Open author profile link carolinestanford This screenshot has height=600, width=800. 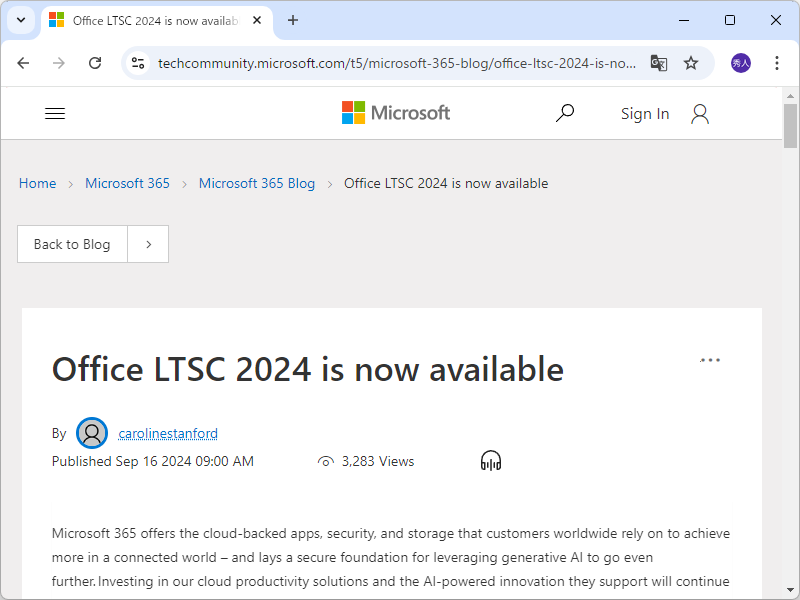[168, 433]
